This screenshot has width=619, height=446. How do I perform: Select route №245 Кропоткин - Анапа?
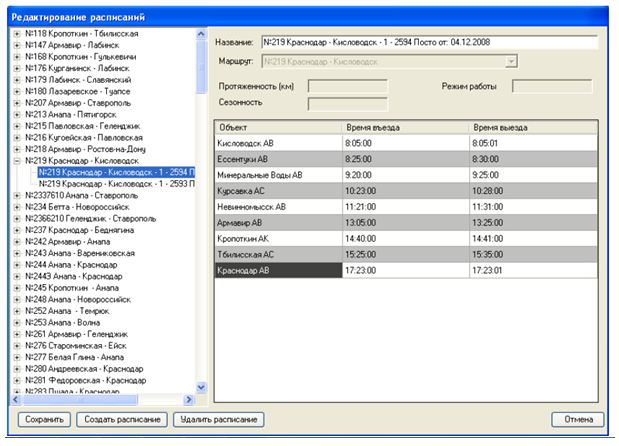pos(72,288)
